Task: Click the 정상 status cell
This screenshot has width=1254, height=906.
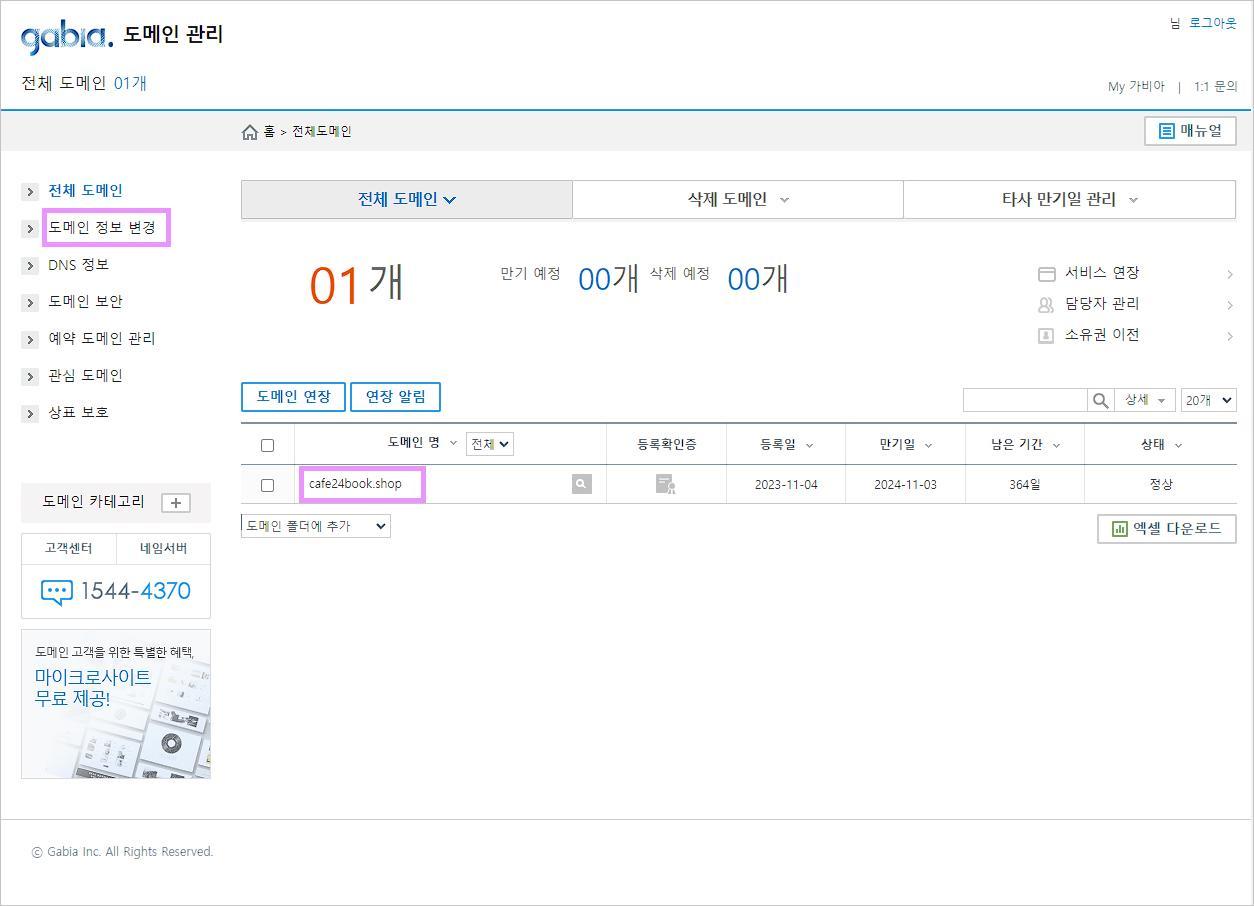Action: pos(1160,484)
